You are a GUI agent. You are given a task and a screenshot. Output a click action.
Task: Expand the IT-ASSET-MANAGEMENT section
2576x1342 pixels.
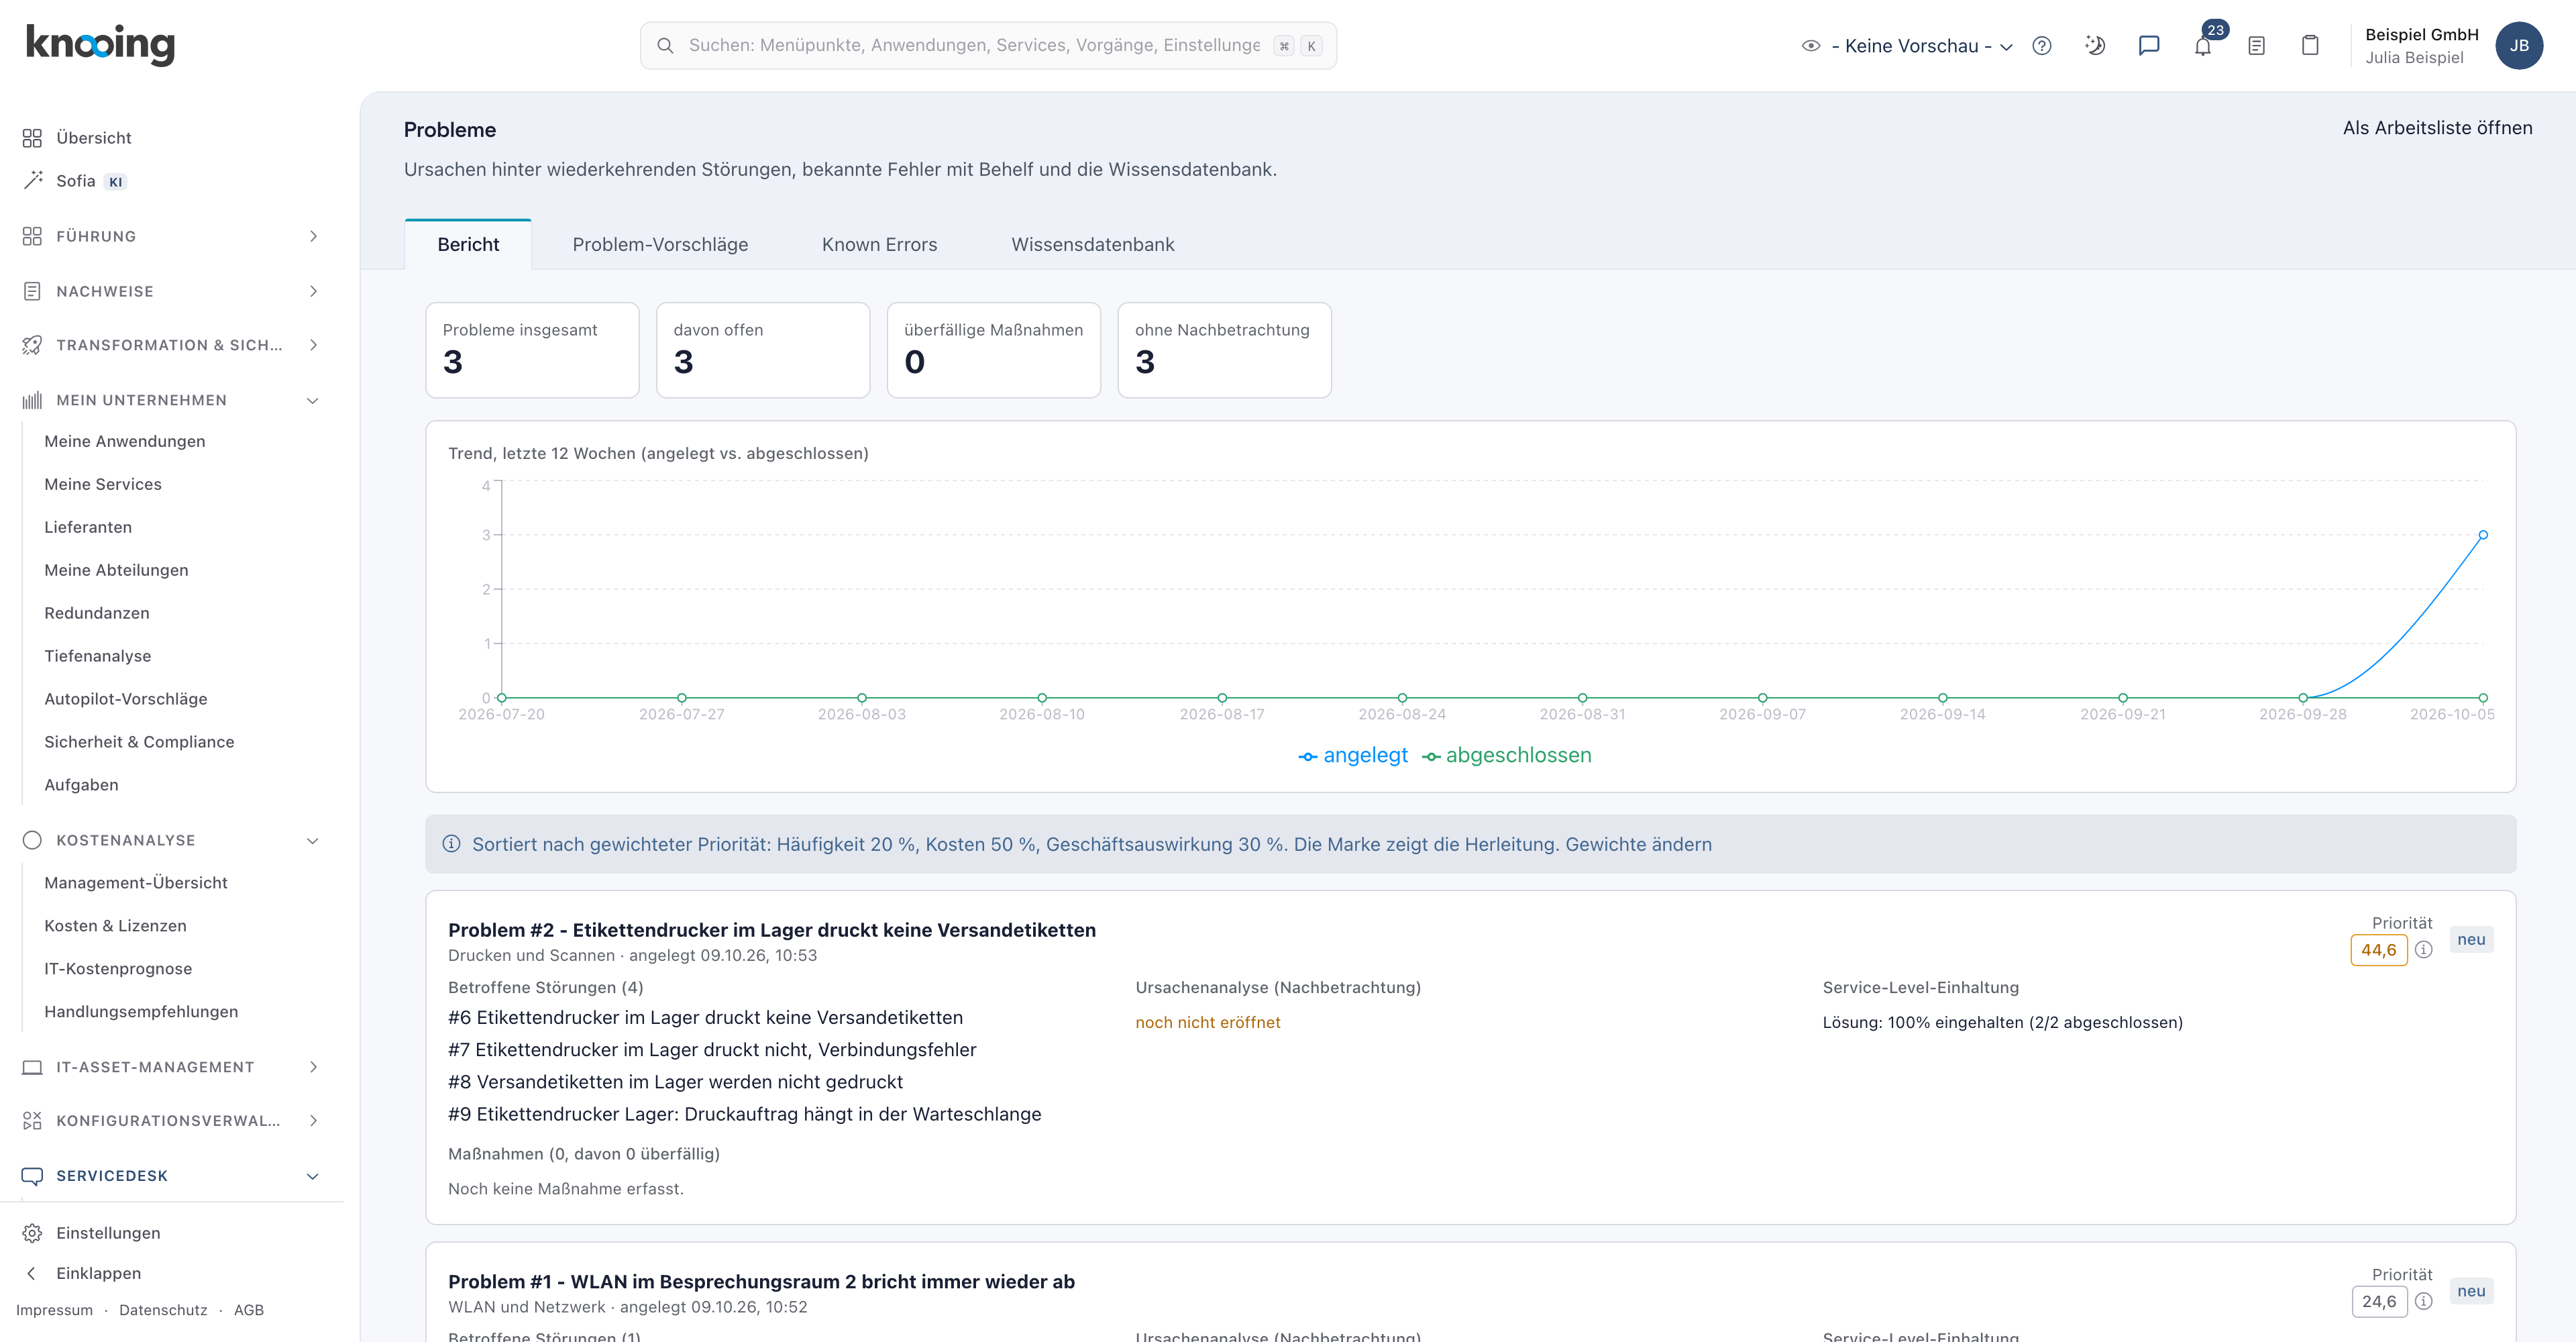pyautogui.click(x=172, y=1067)
